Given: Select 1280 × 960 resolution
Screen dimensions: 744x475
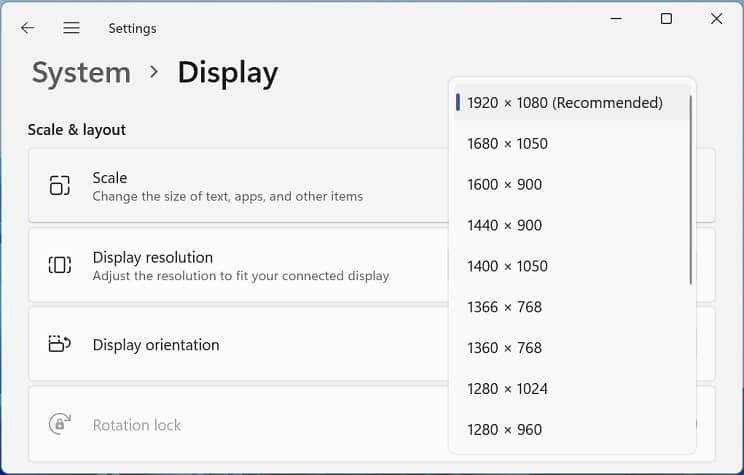Looking at the screenshot, I should (x=572, y=429).
